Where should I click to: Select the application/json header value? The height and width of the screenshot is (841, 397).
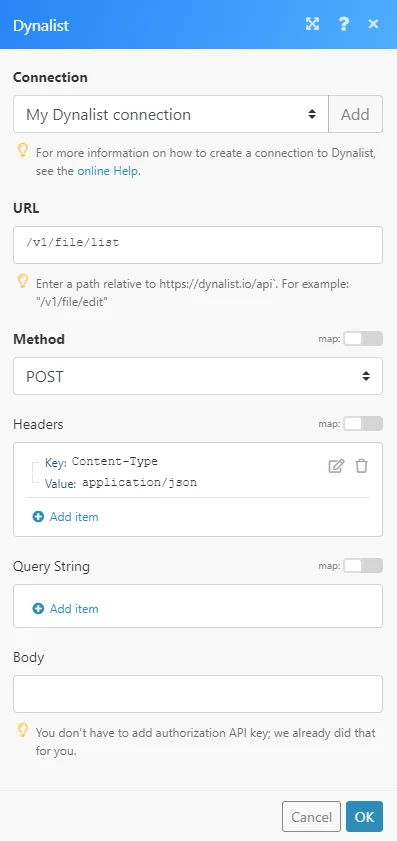click(139, 483)
